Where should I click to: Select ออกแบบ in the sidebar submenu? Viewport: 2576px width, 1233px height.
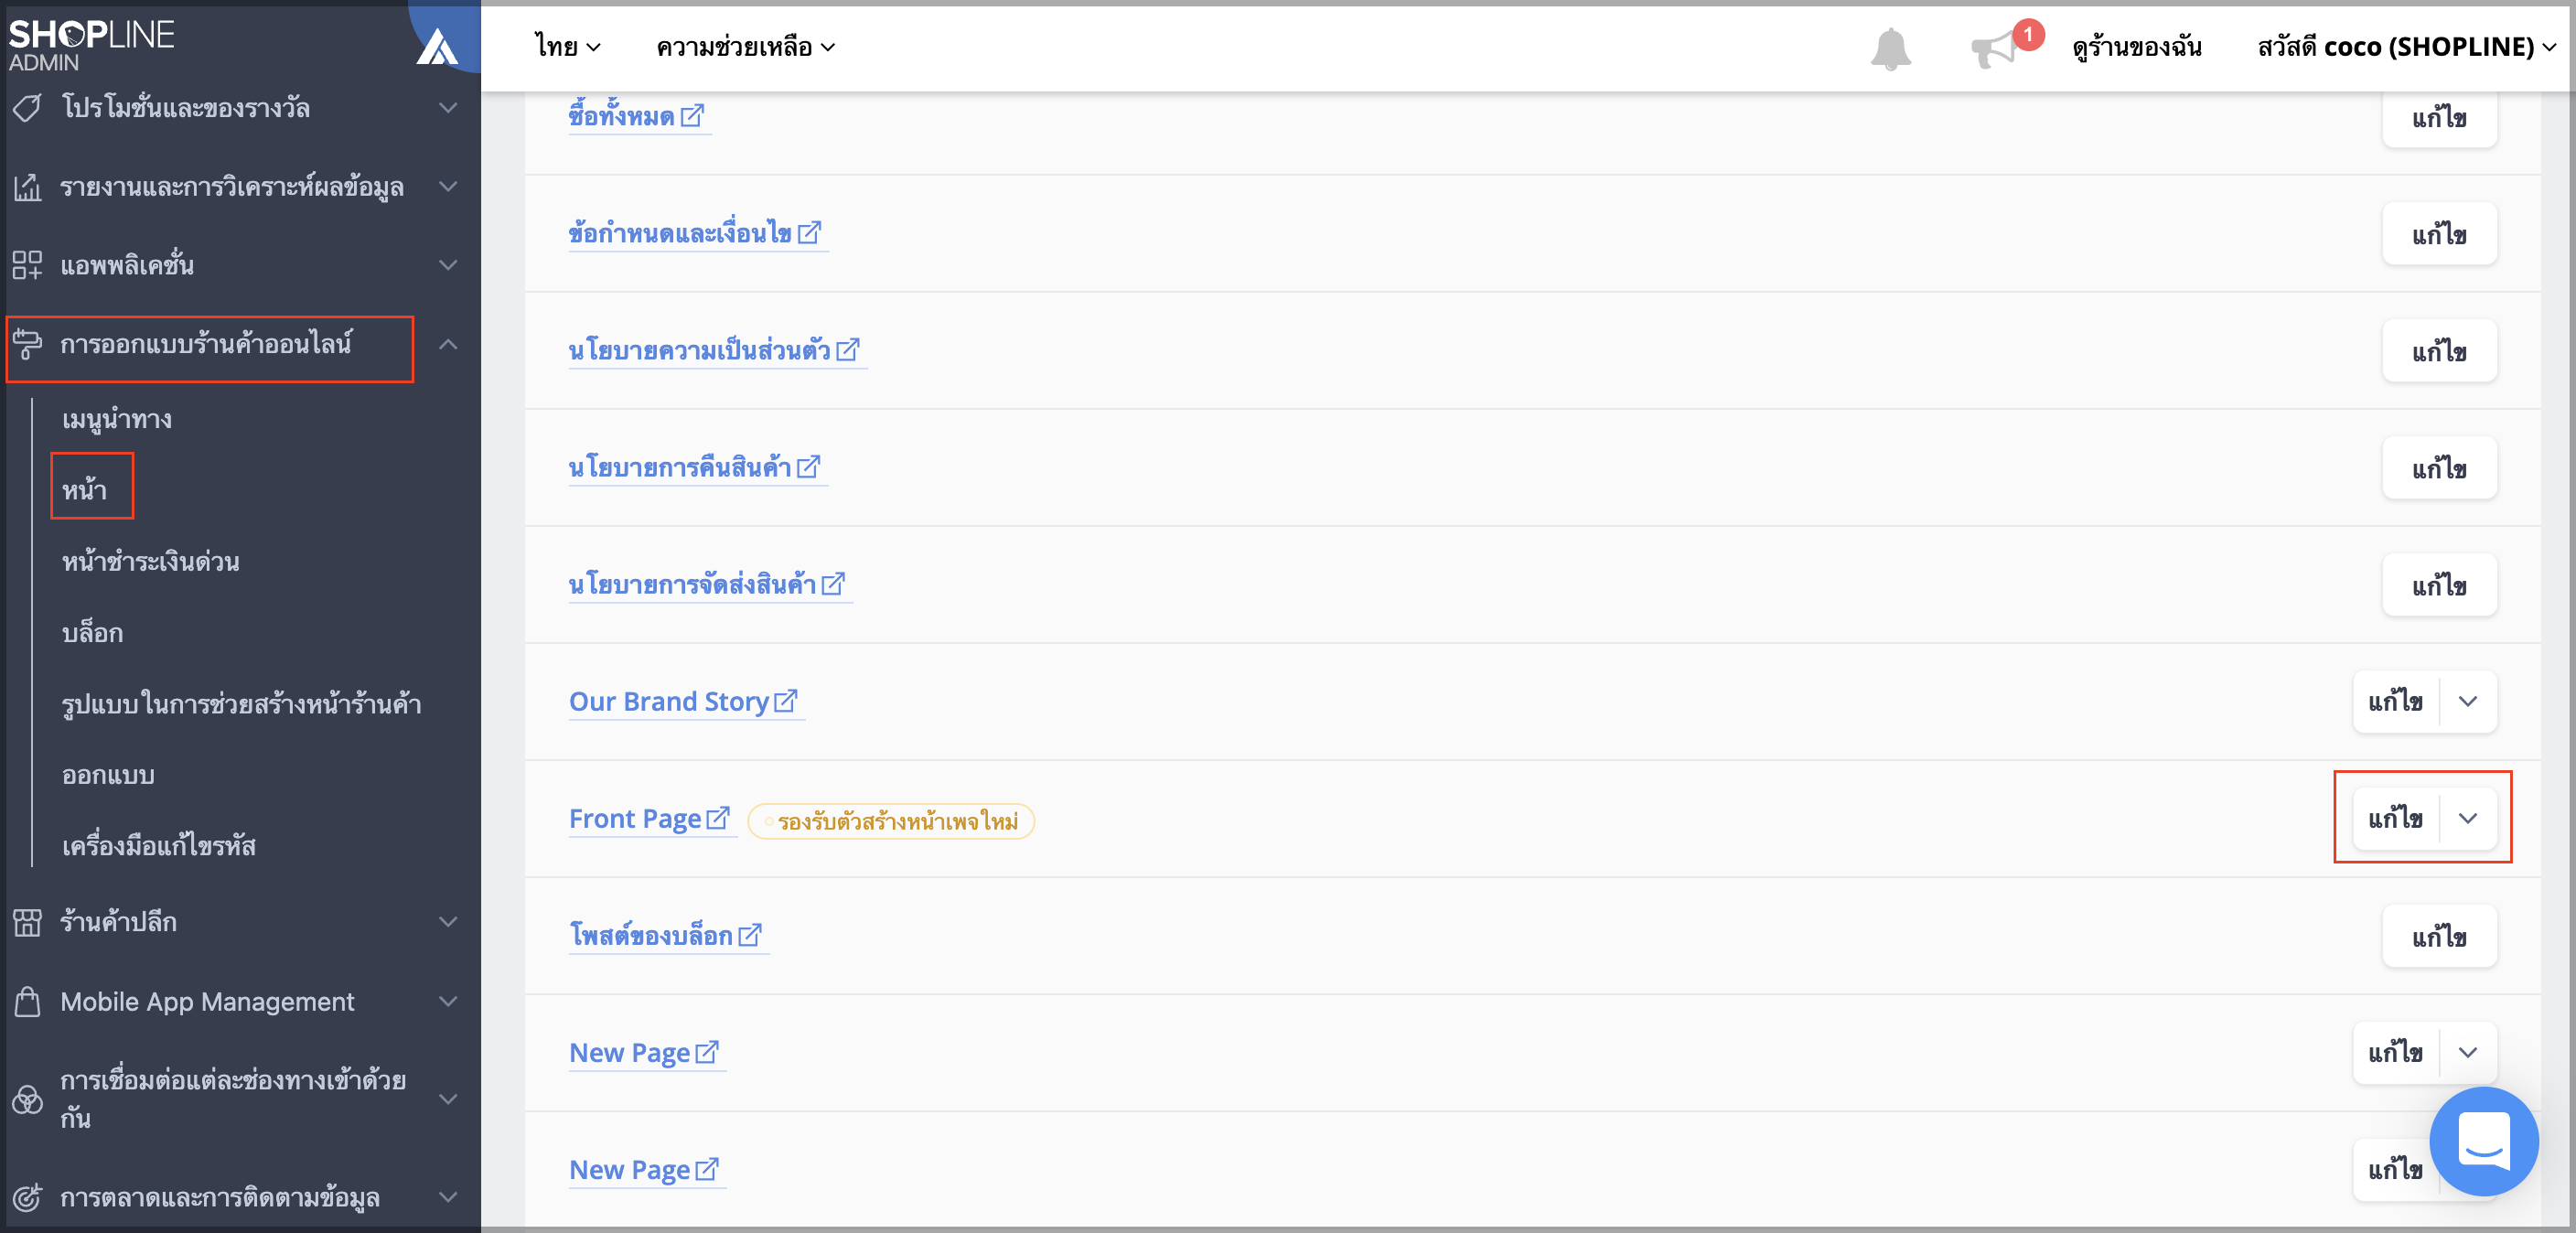(x=108, y=775)
